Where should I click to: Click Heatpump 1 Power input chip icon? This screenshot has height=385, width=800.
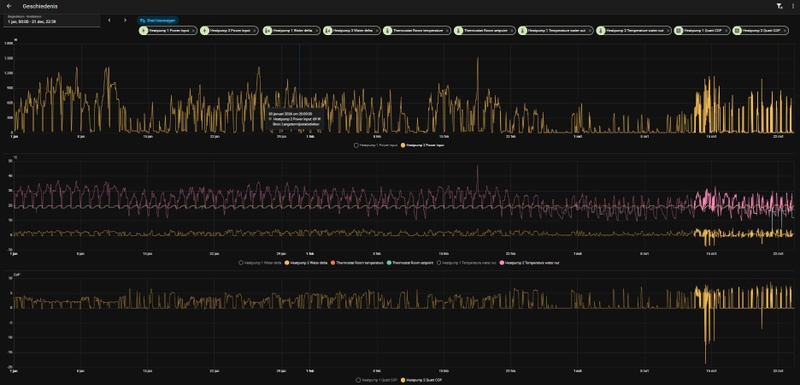coord(143,31)
